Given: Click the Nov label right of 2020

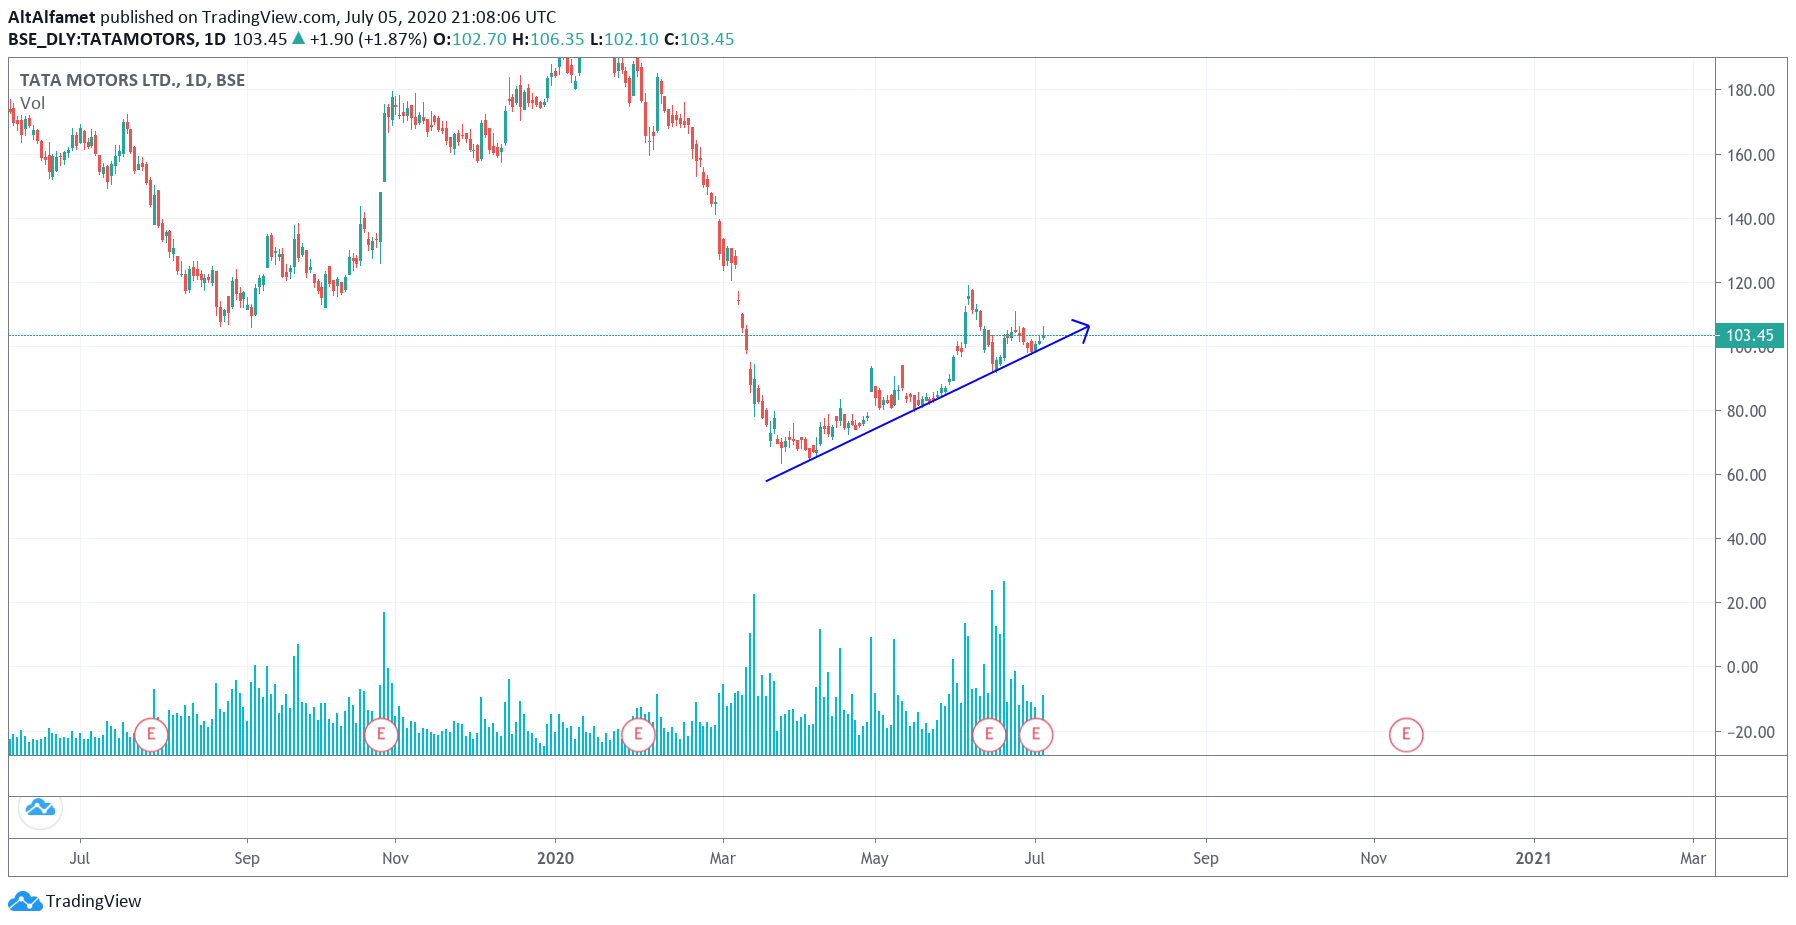Looking at the screenshot, I should (1374, 858).
